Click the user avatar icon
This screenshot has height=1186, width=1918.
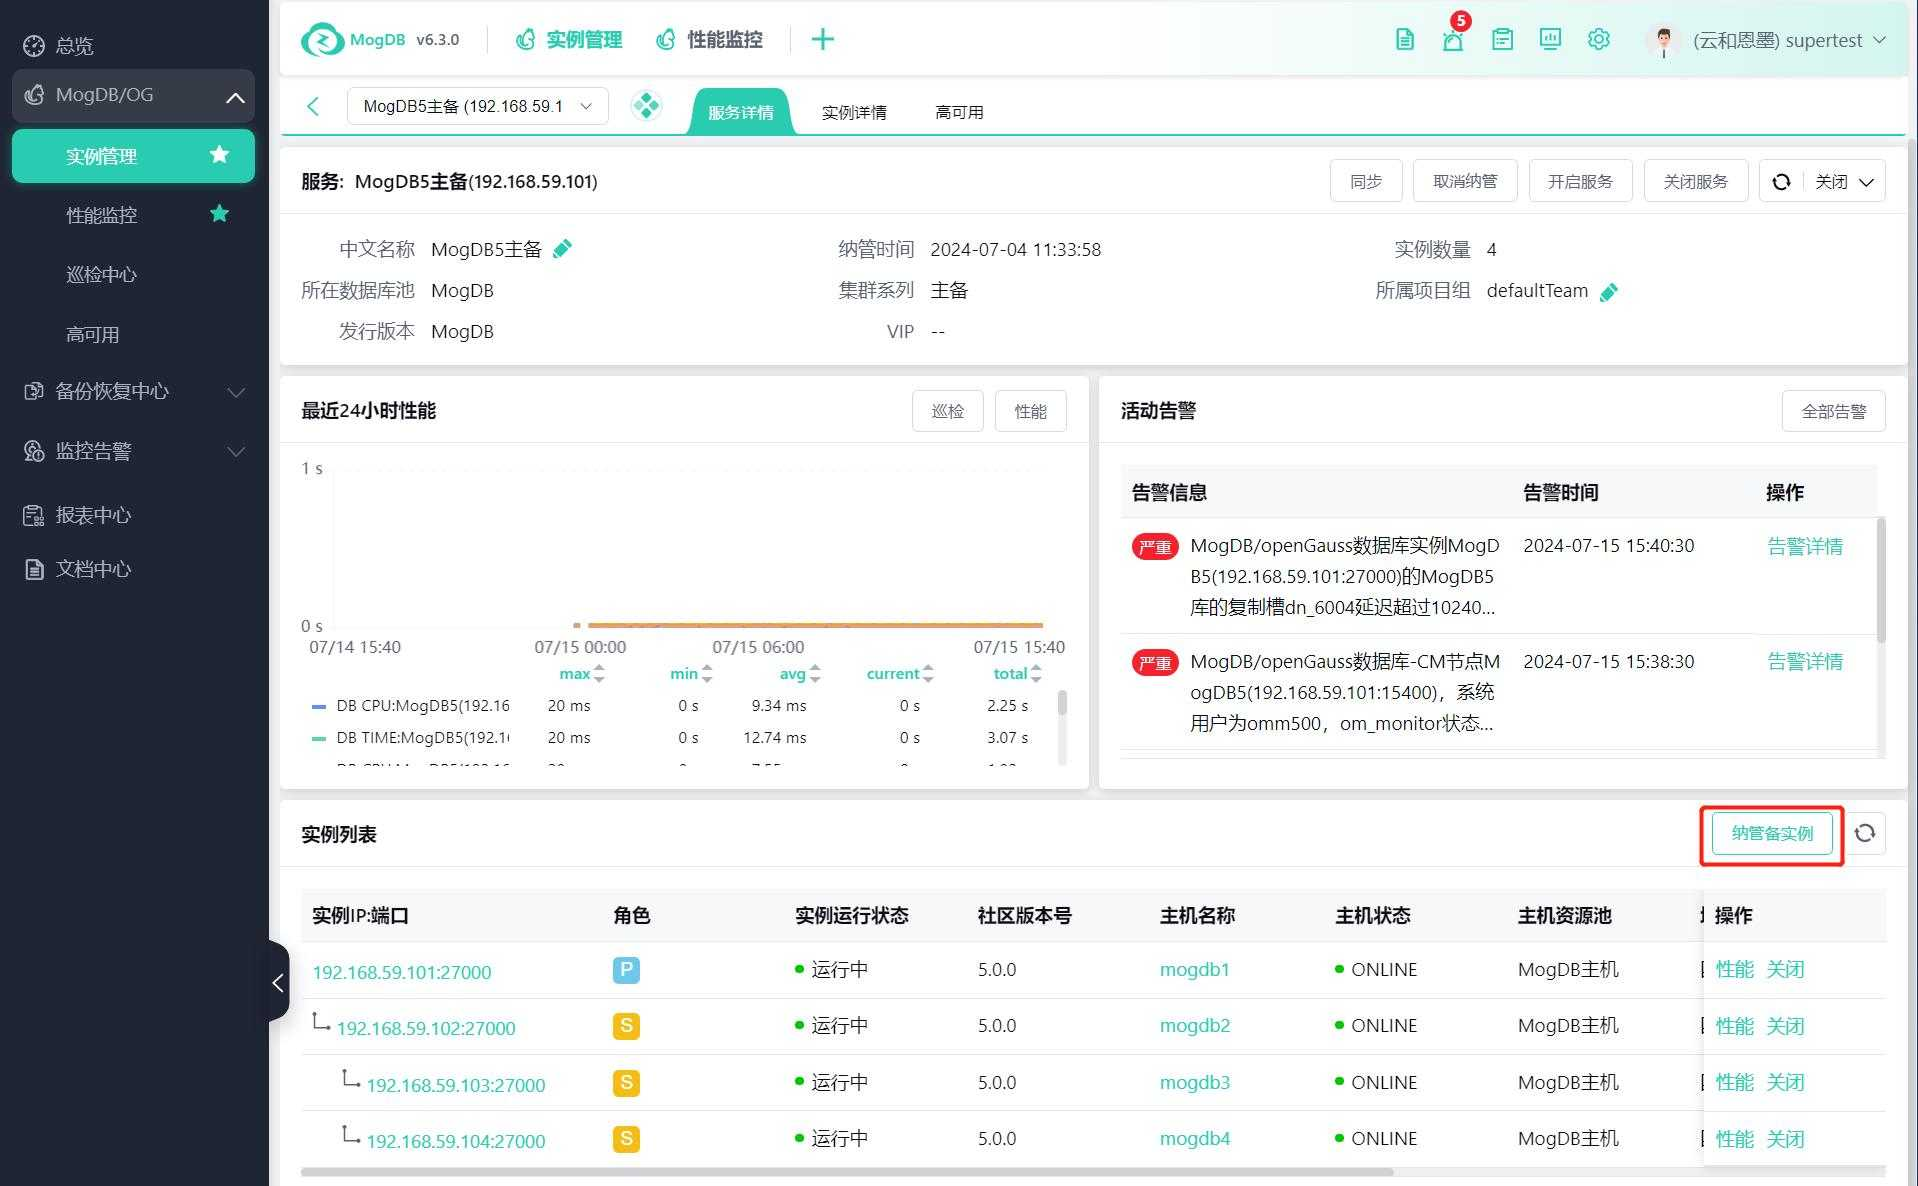point(1663,41)
